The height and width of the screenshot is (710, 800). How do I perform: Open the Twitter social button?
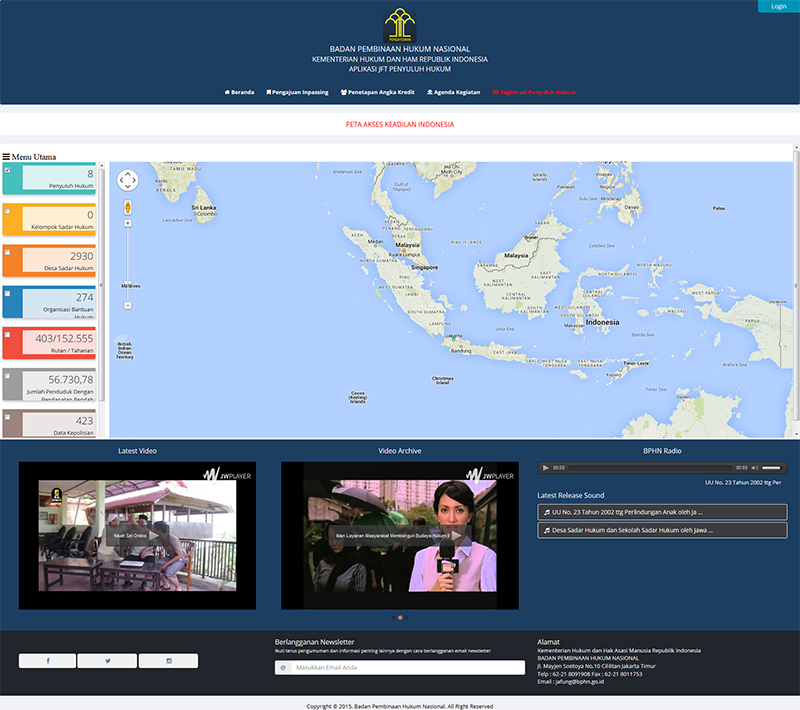(108, 661)
